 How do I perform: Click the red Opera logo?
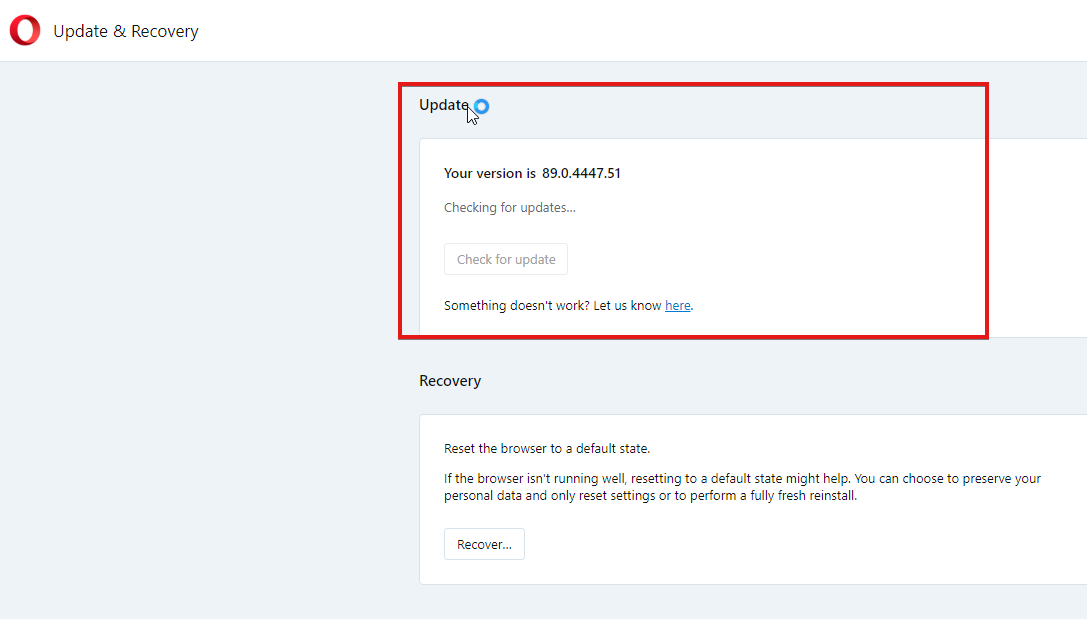(x=25, y=30)
